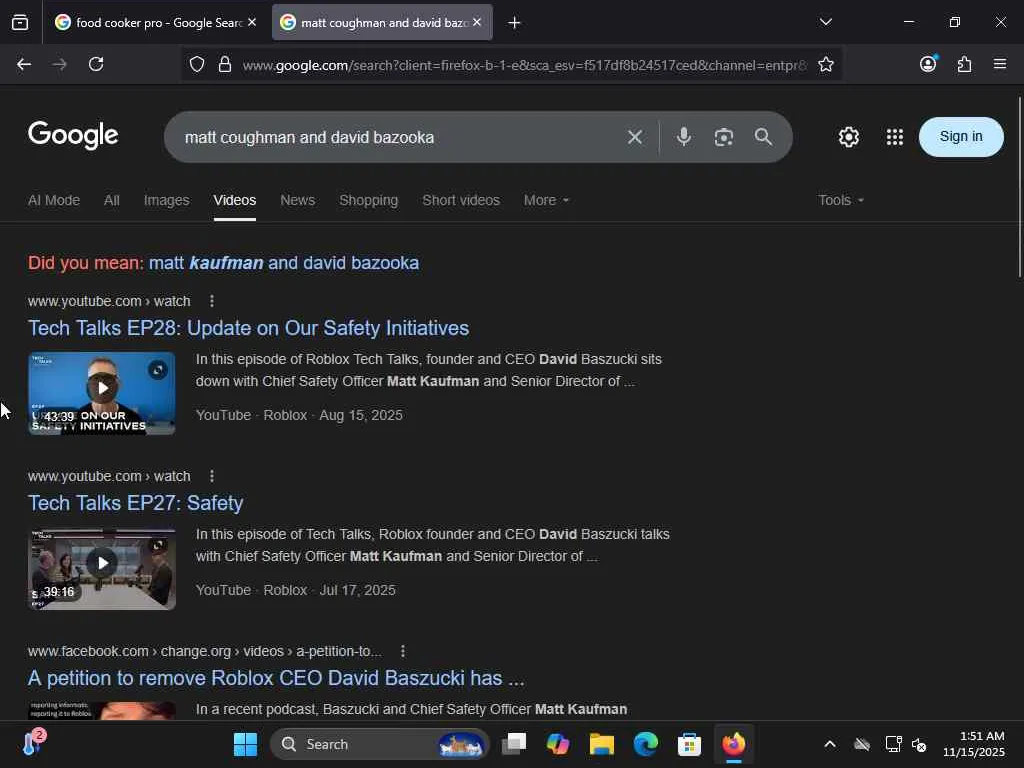Open options for Tech Talks EP27 result
The height and width of the screenshot is (768, 1024).
[x=212, y=476]
